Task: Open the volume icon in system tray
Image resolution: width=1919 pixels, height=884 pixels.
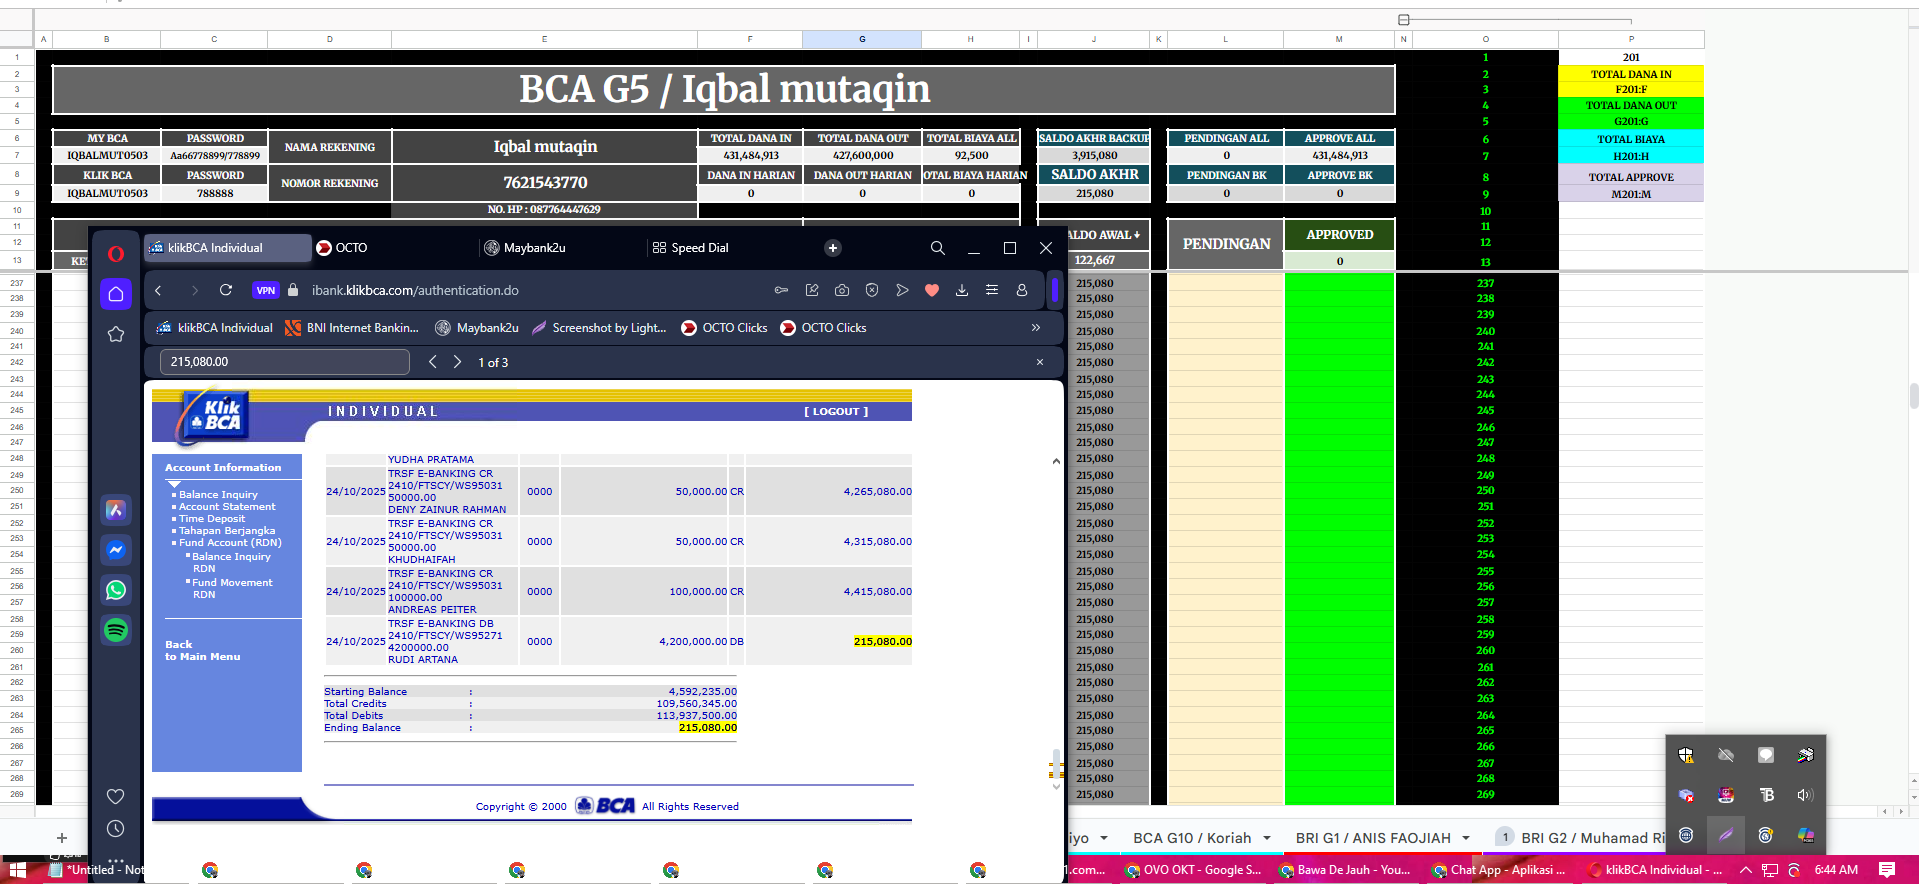Action: coord(1805,795)
